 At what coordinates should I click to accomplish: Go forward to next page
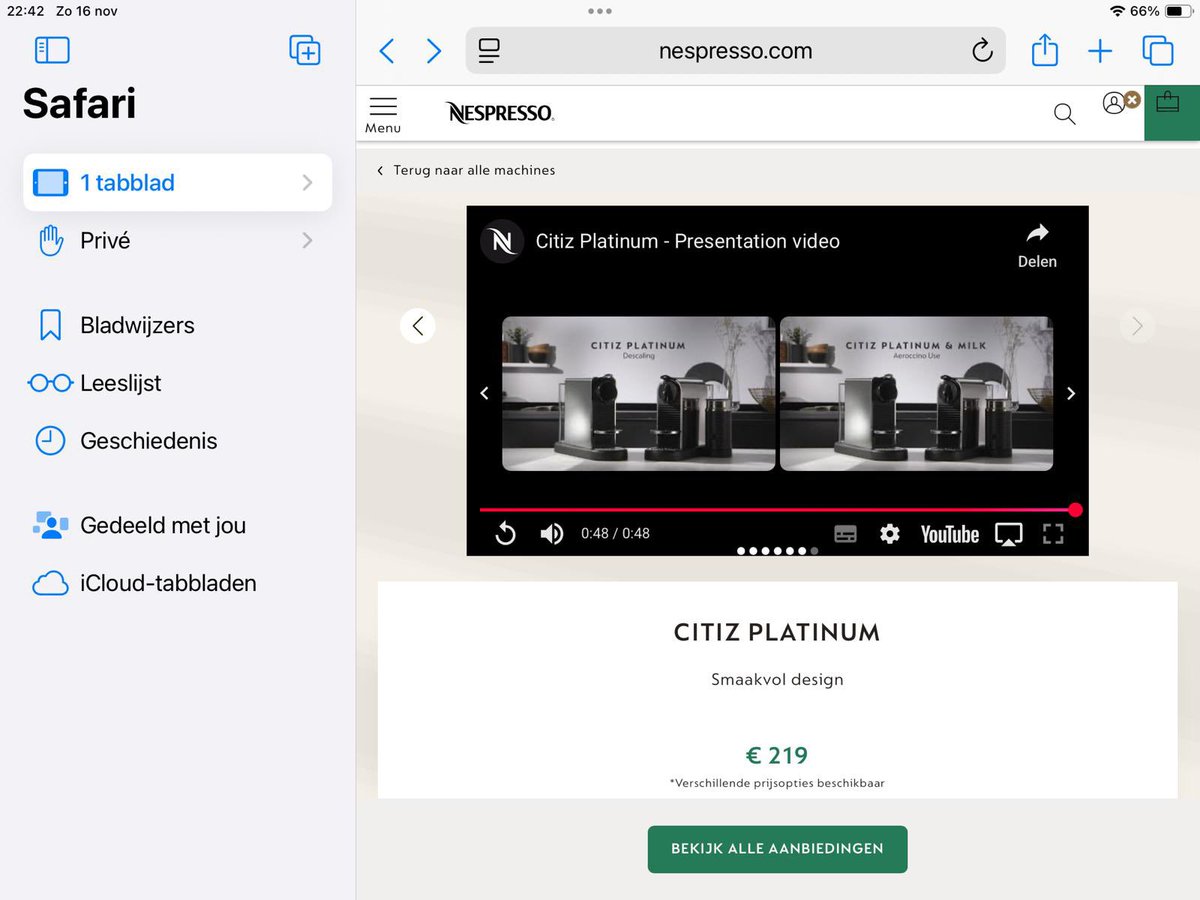(433, 51)
